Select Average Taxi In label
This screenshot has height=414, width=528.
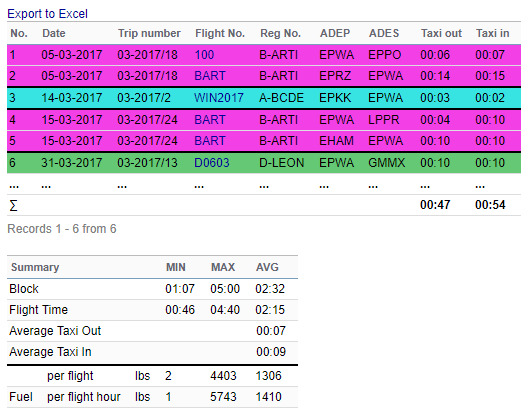click(x=50, y=352)
